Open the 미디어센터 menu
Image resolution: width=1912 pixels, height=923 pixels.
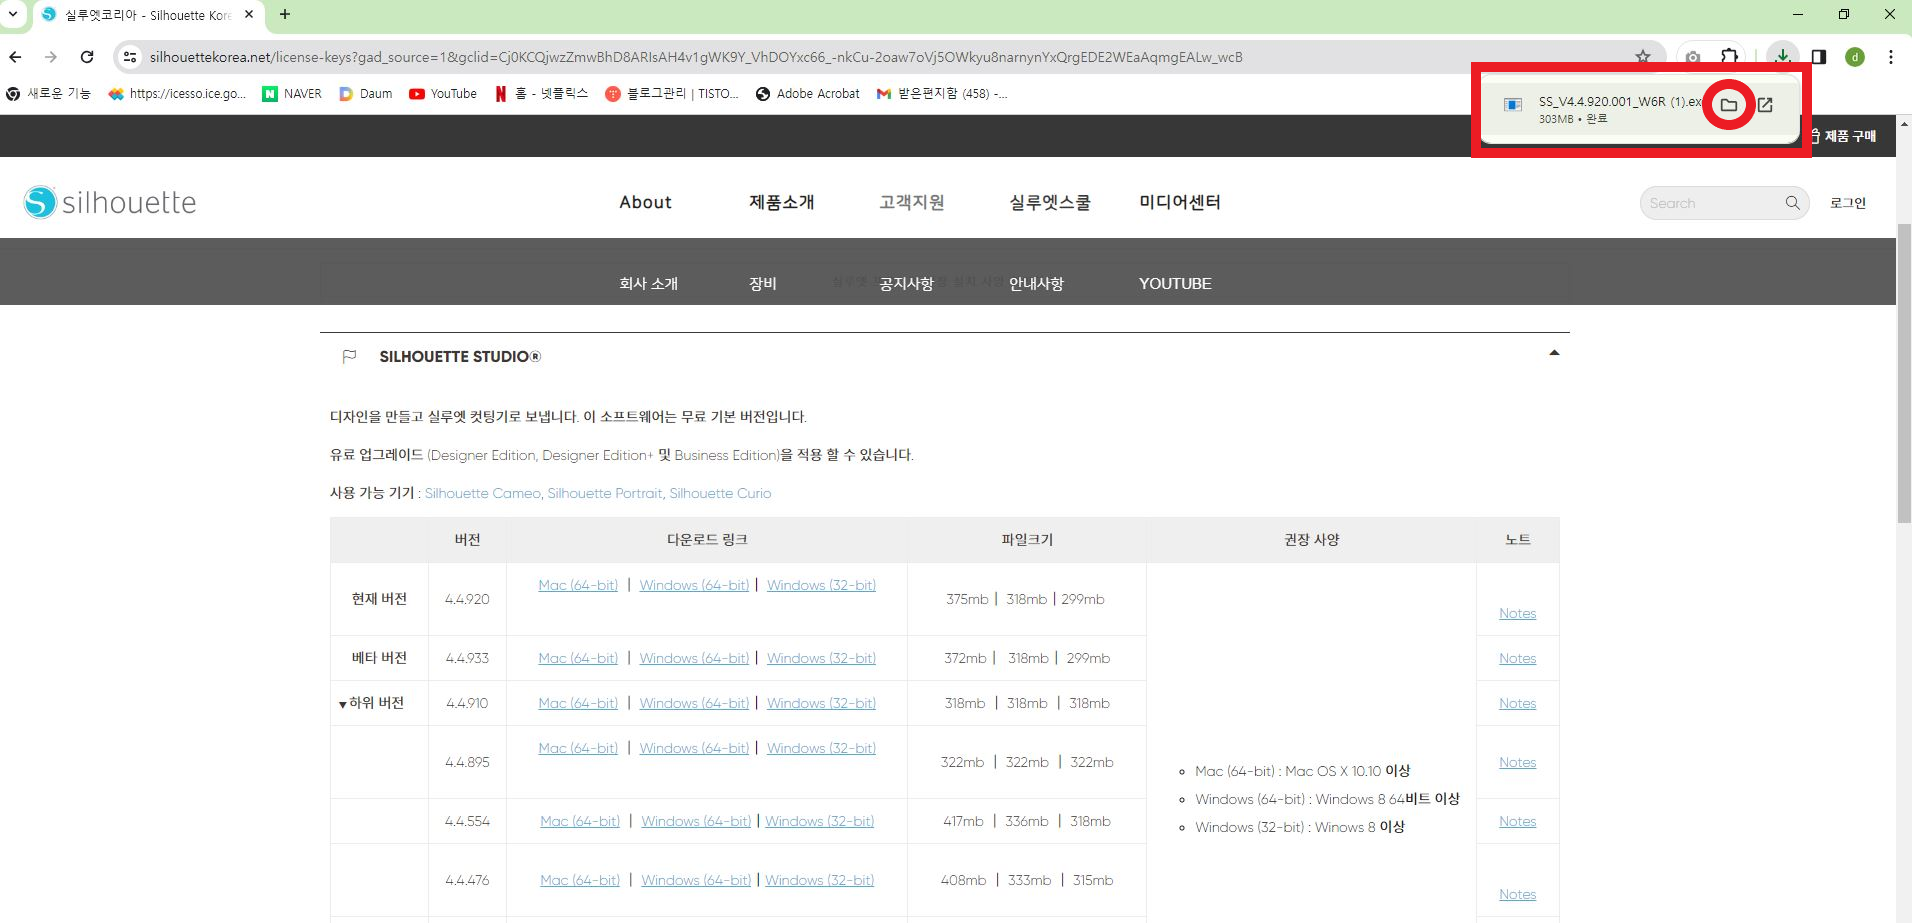coord(1180,202)
